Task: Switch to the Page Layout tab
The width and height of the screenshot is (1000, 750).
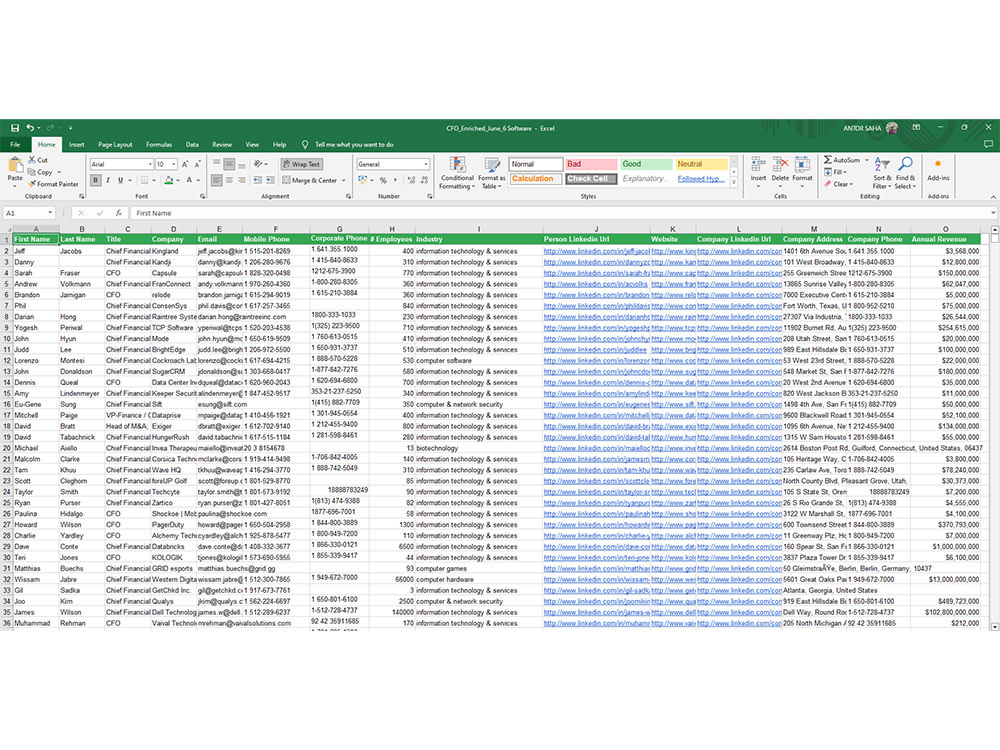Action: (x=115, y=144)
